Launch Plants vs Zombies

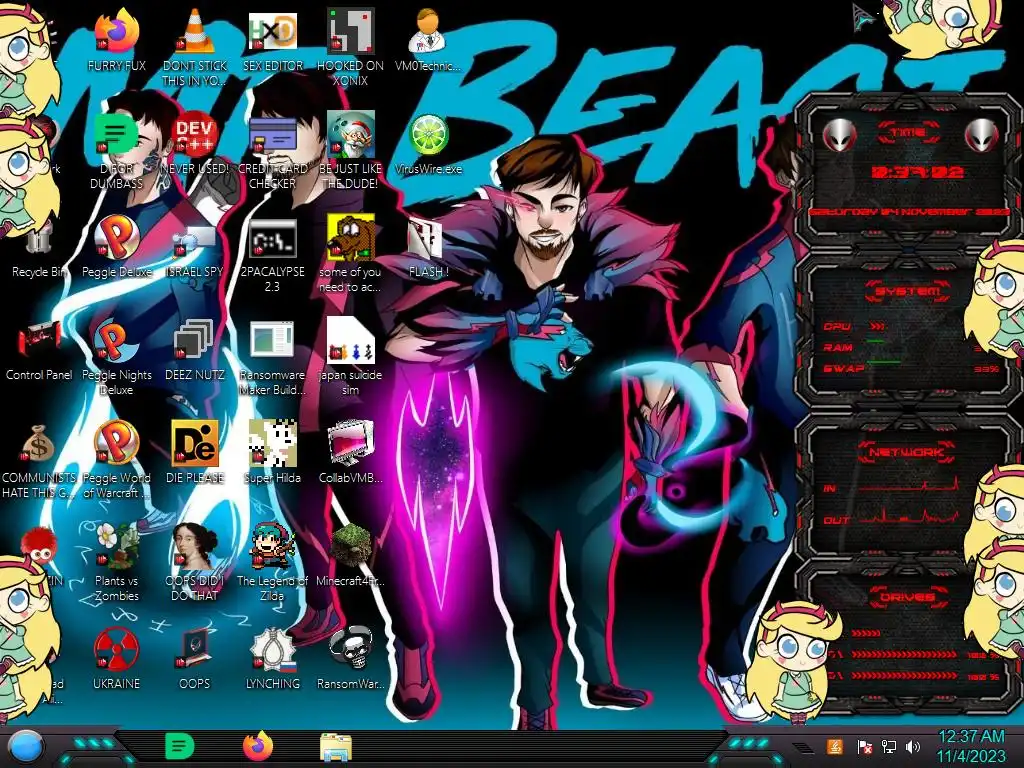[116, 548]
